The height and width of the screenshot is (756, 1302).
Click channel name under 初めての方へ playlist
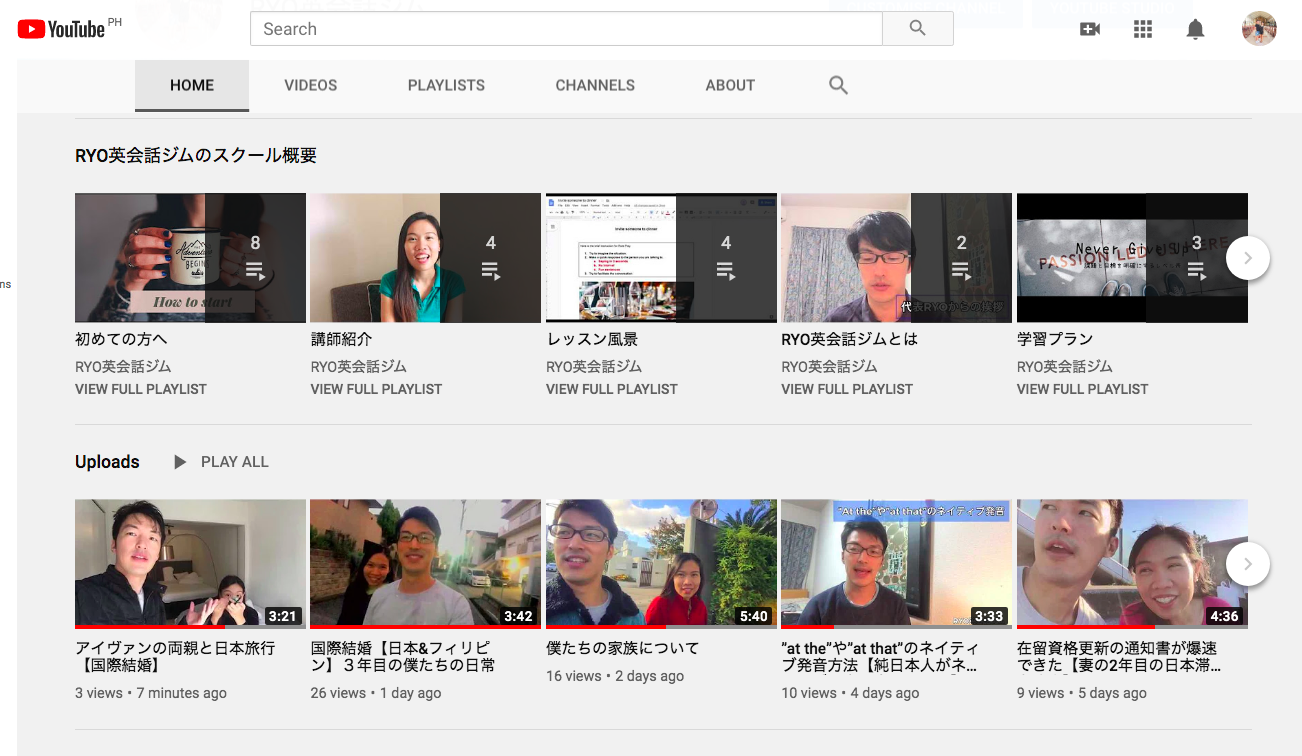click(x=123, y=366)
